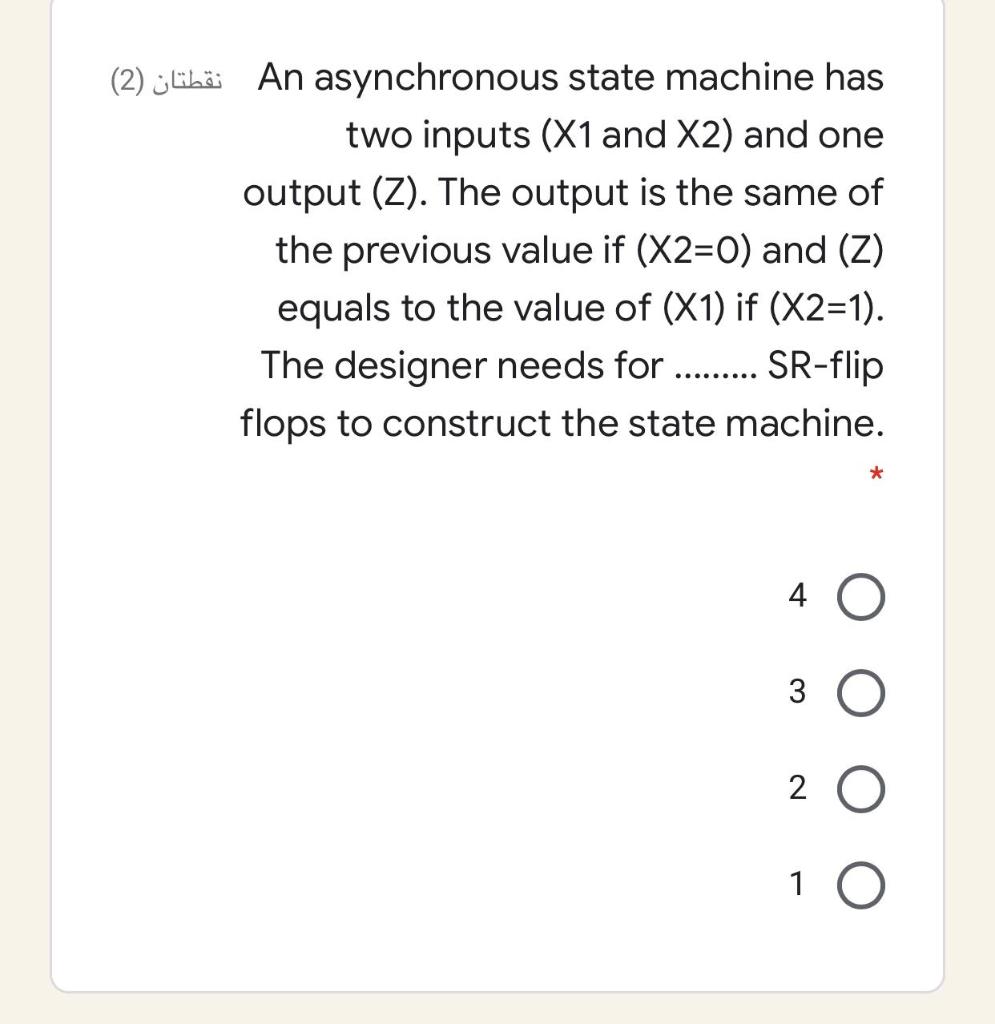Click the line mentioning inputs X1 and X2
The width and height of the screenshot is (995, 1024).
[x=613, y=135]
